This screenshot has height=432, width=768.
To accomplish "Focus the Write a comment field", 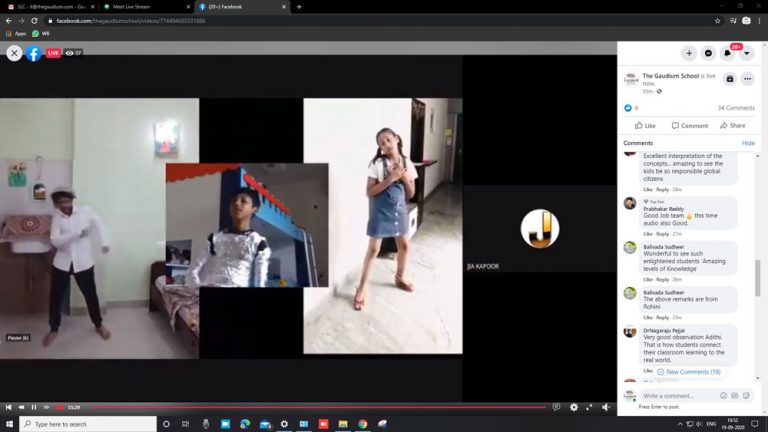I will tap(679, 396).
